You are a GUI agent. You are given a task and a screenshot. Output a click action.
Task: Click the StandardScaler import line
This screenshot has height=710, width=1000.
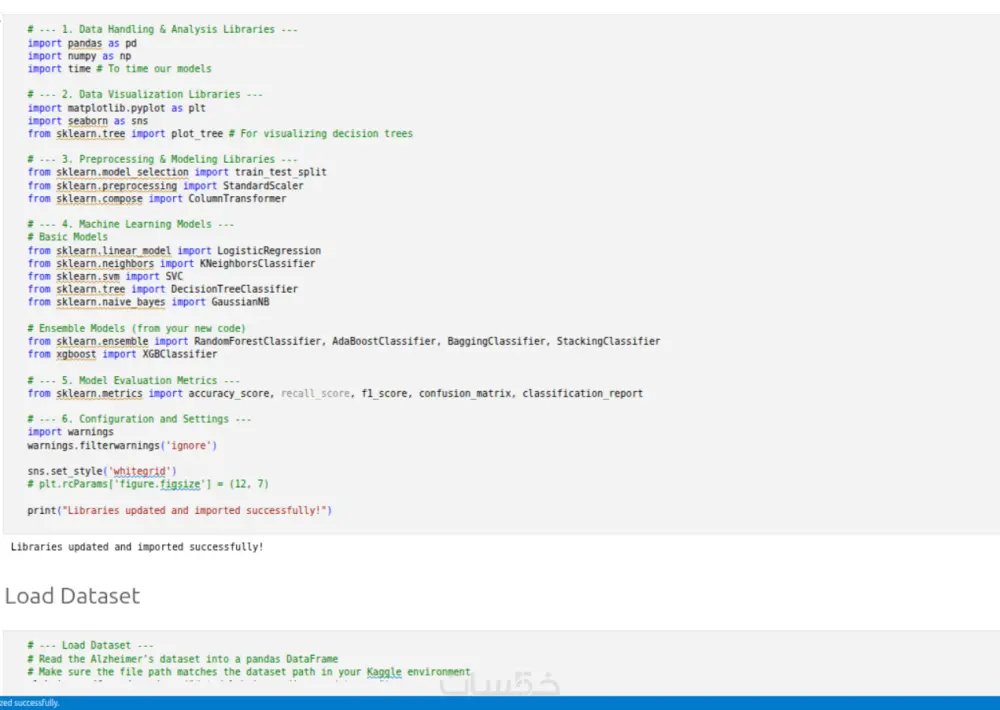tap(165, 185)
